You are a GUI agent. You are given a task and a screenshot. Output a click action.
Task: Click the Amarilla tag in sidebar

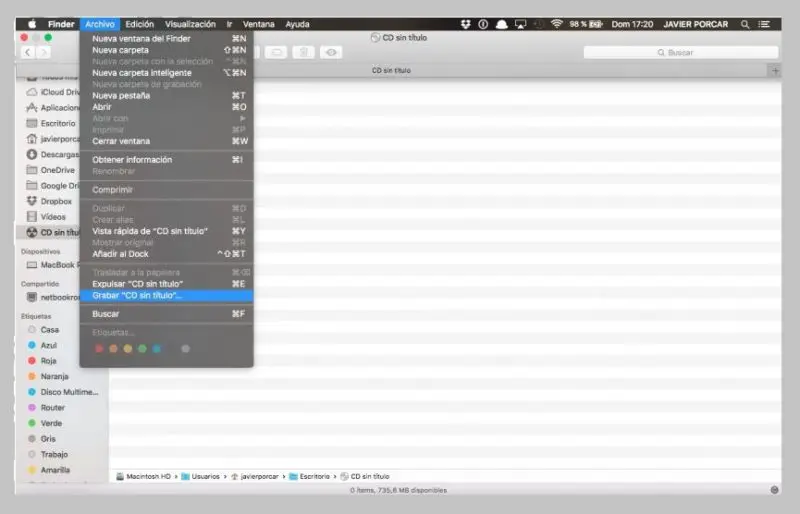[x=49, y=470]
